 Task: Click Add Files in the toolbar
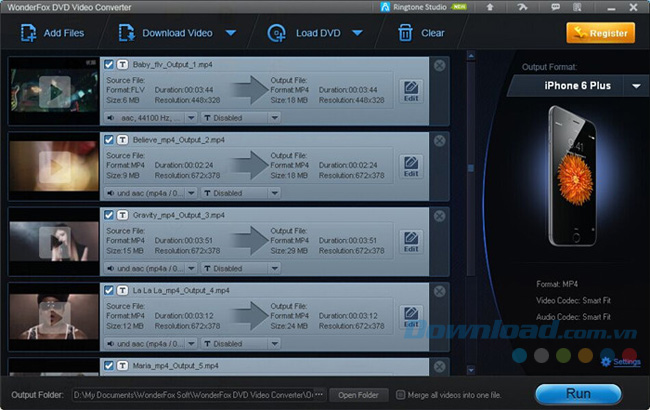coord(52,33)
